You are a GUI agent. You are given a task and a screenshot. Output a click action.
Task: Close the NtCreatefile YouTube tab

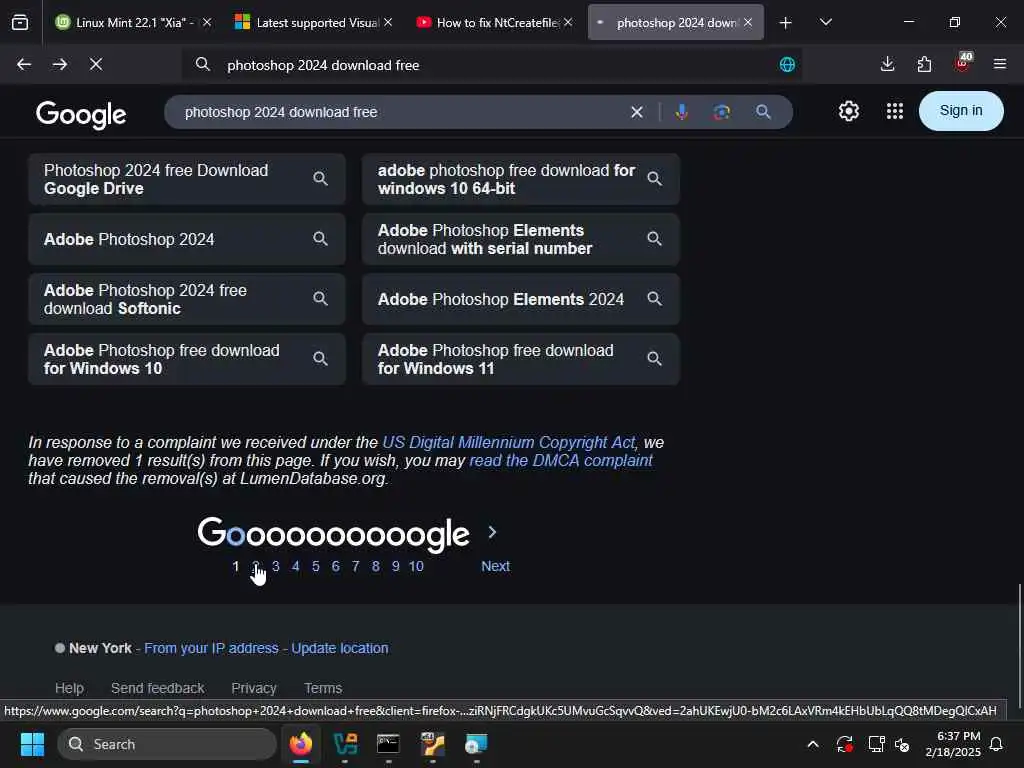568,22
